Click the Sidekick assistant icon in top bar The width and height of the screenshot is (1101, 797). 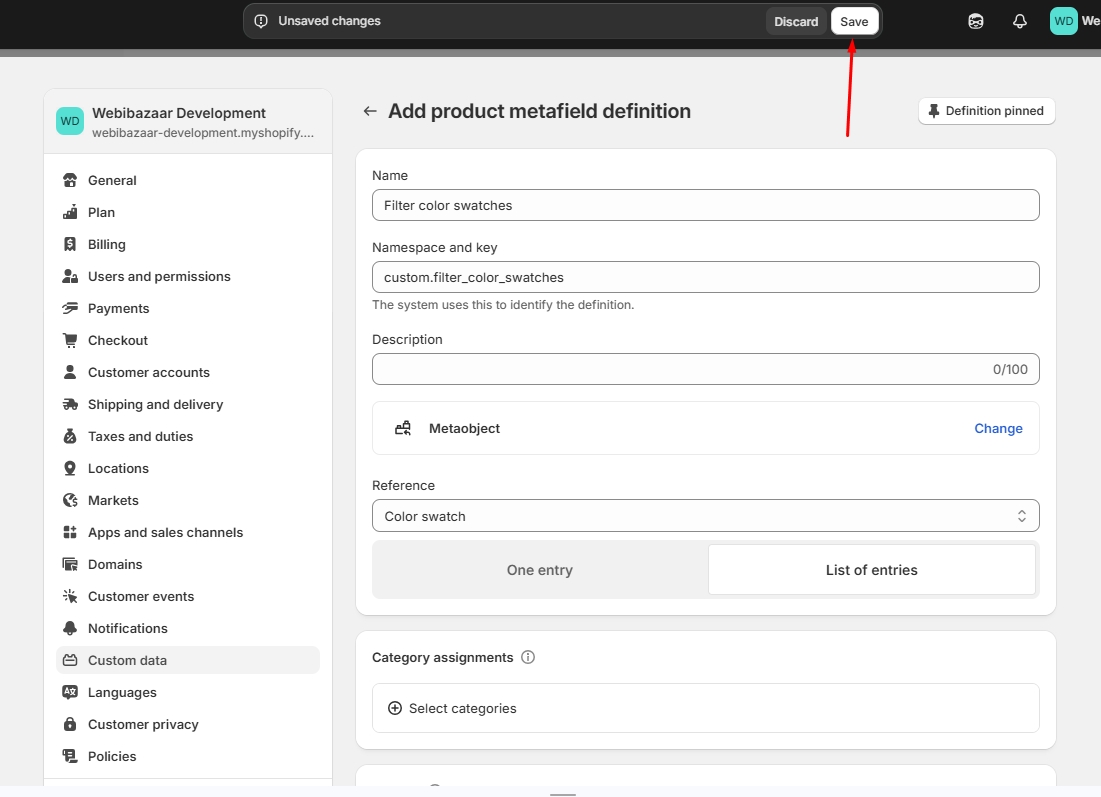(976, 21)
